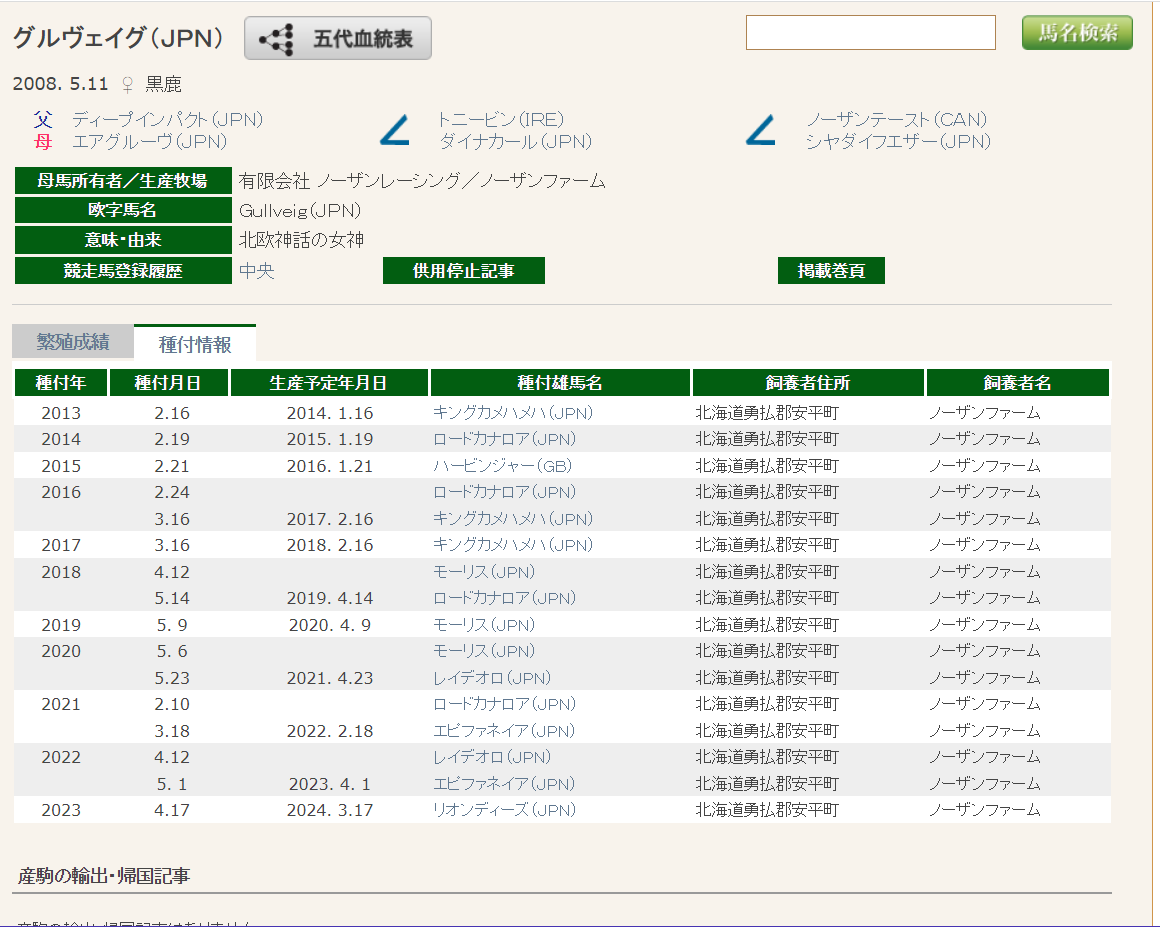Click the 2013 キングカメハメハ(JPN) stallion link
The image size is (1160, 927).
click(512, 413)
